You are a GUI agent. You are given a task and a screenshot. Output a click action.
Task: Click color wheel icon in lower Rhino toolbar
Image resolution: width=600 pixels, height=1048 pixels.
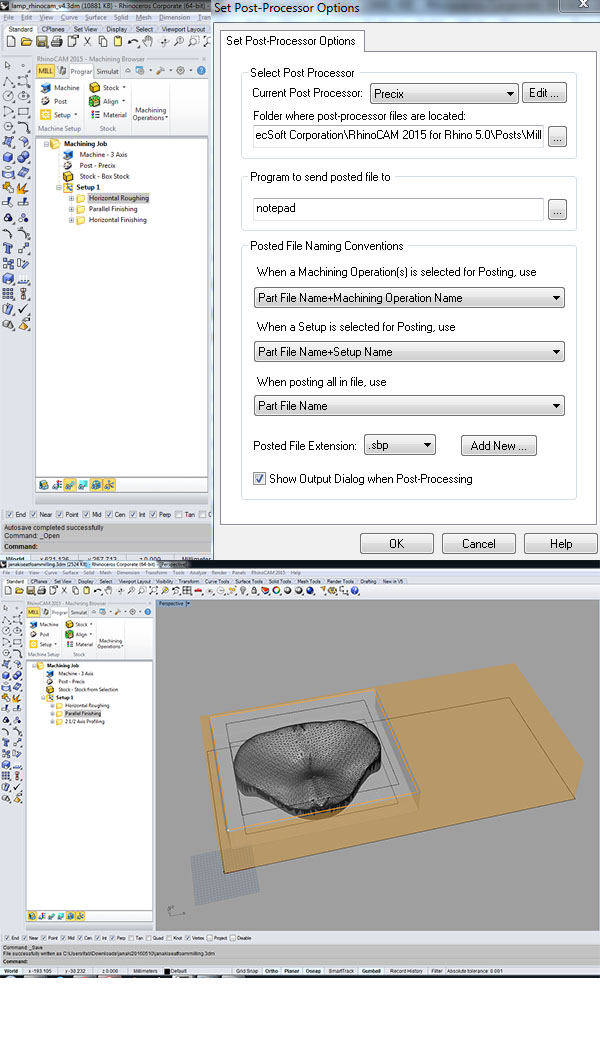[x=277, y=591]
